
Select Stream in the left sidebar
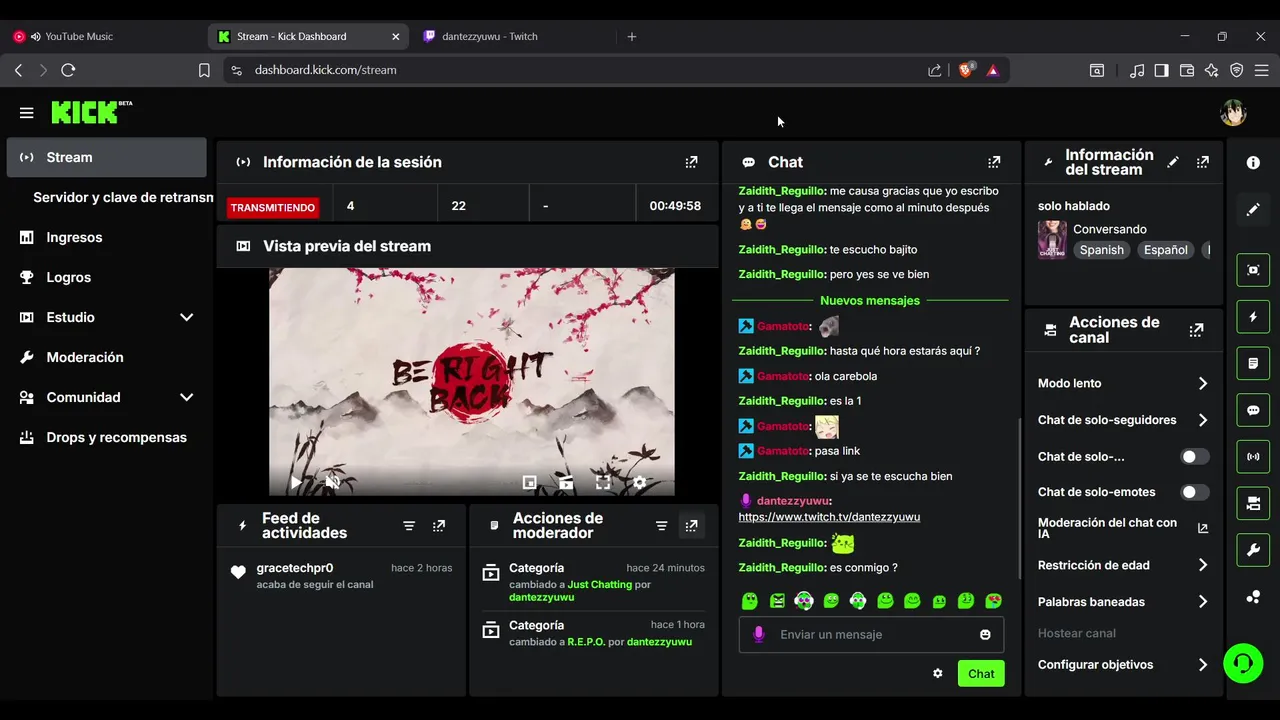107,157
